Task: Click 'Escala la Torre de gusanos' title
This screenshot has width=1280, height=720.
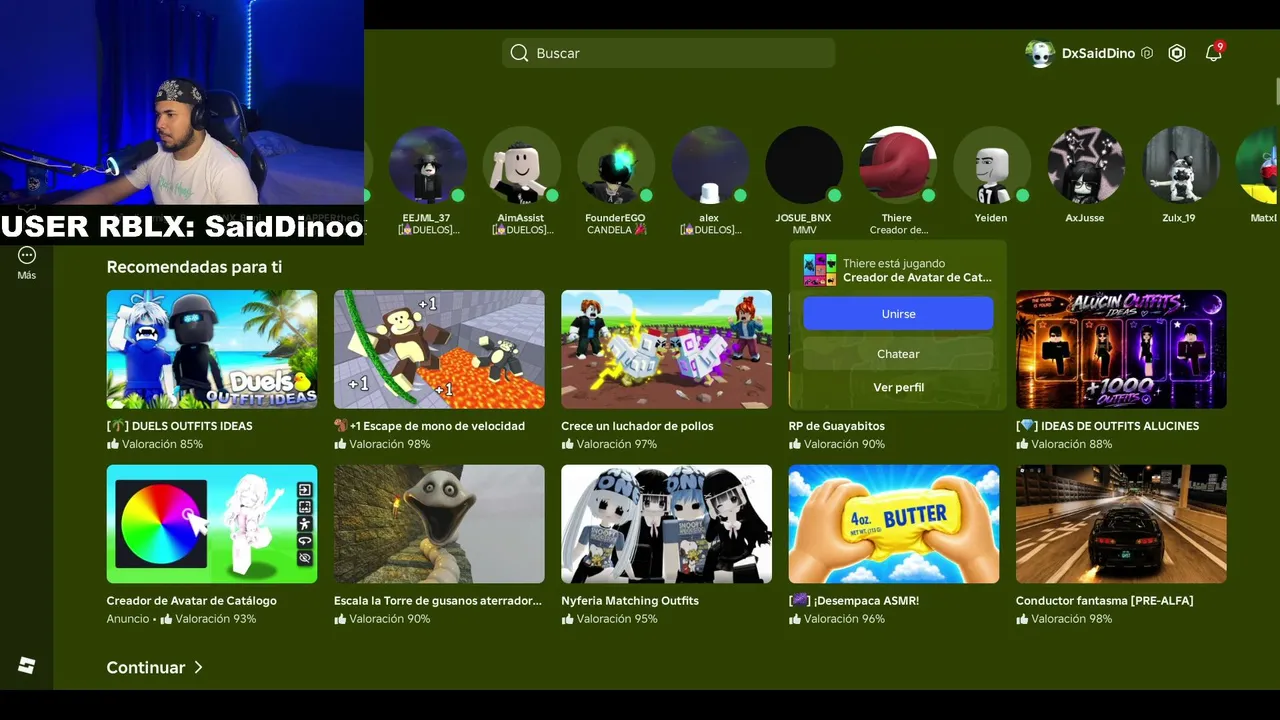Action: (438, 601)
